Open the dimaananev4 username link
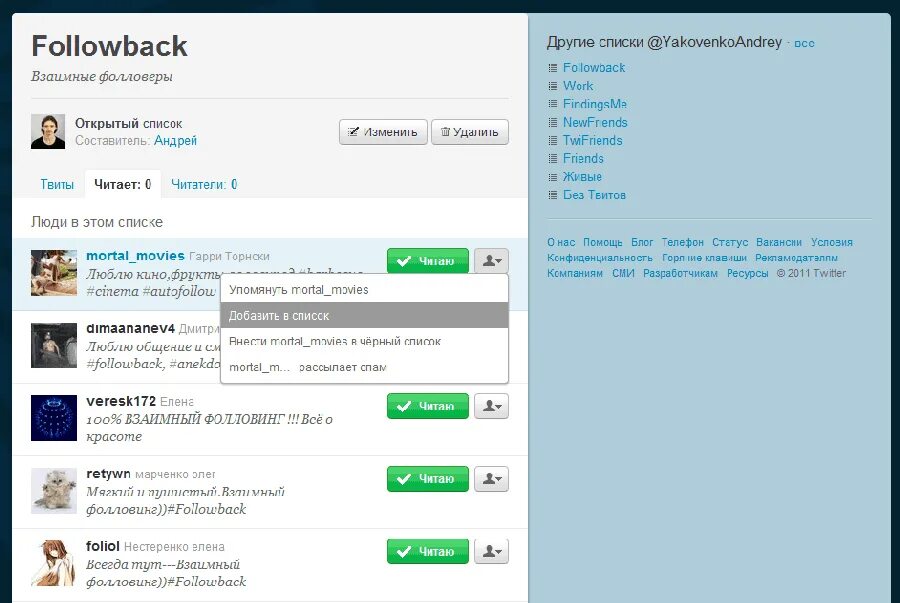This screenshot has width=900, height=603. click(x=130, y=328)
